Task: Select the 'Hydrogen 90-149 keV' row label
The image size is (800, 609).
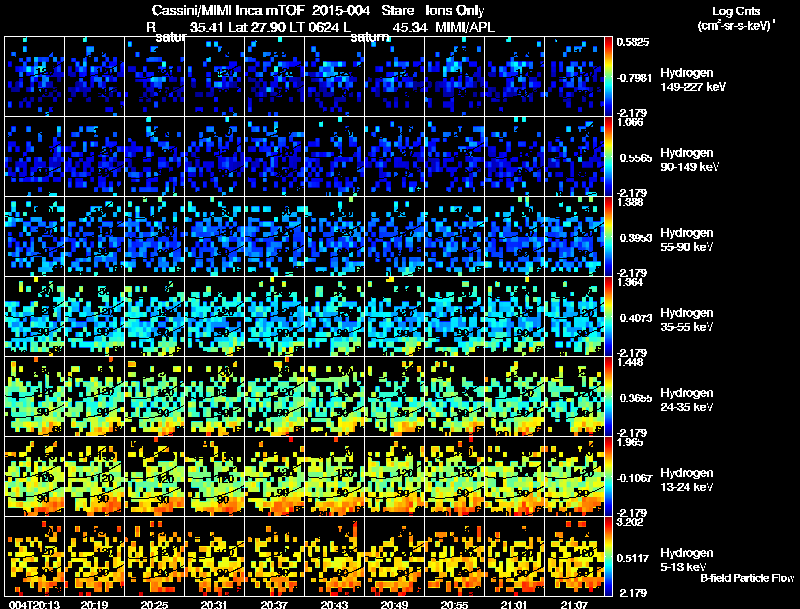Action: click(x=689, y=160)
